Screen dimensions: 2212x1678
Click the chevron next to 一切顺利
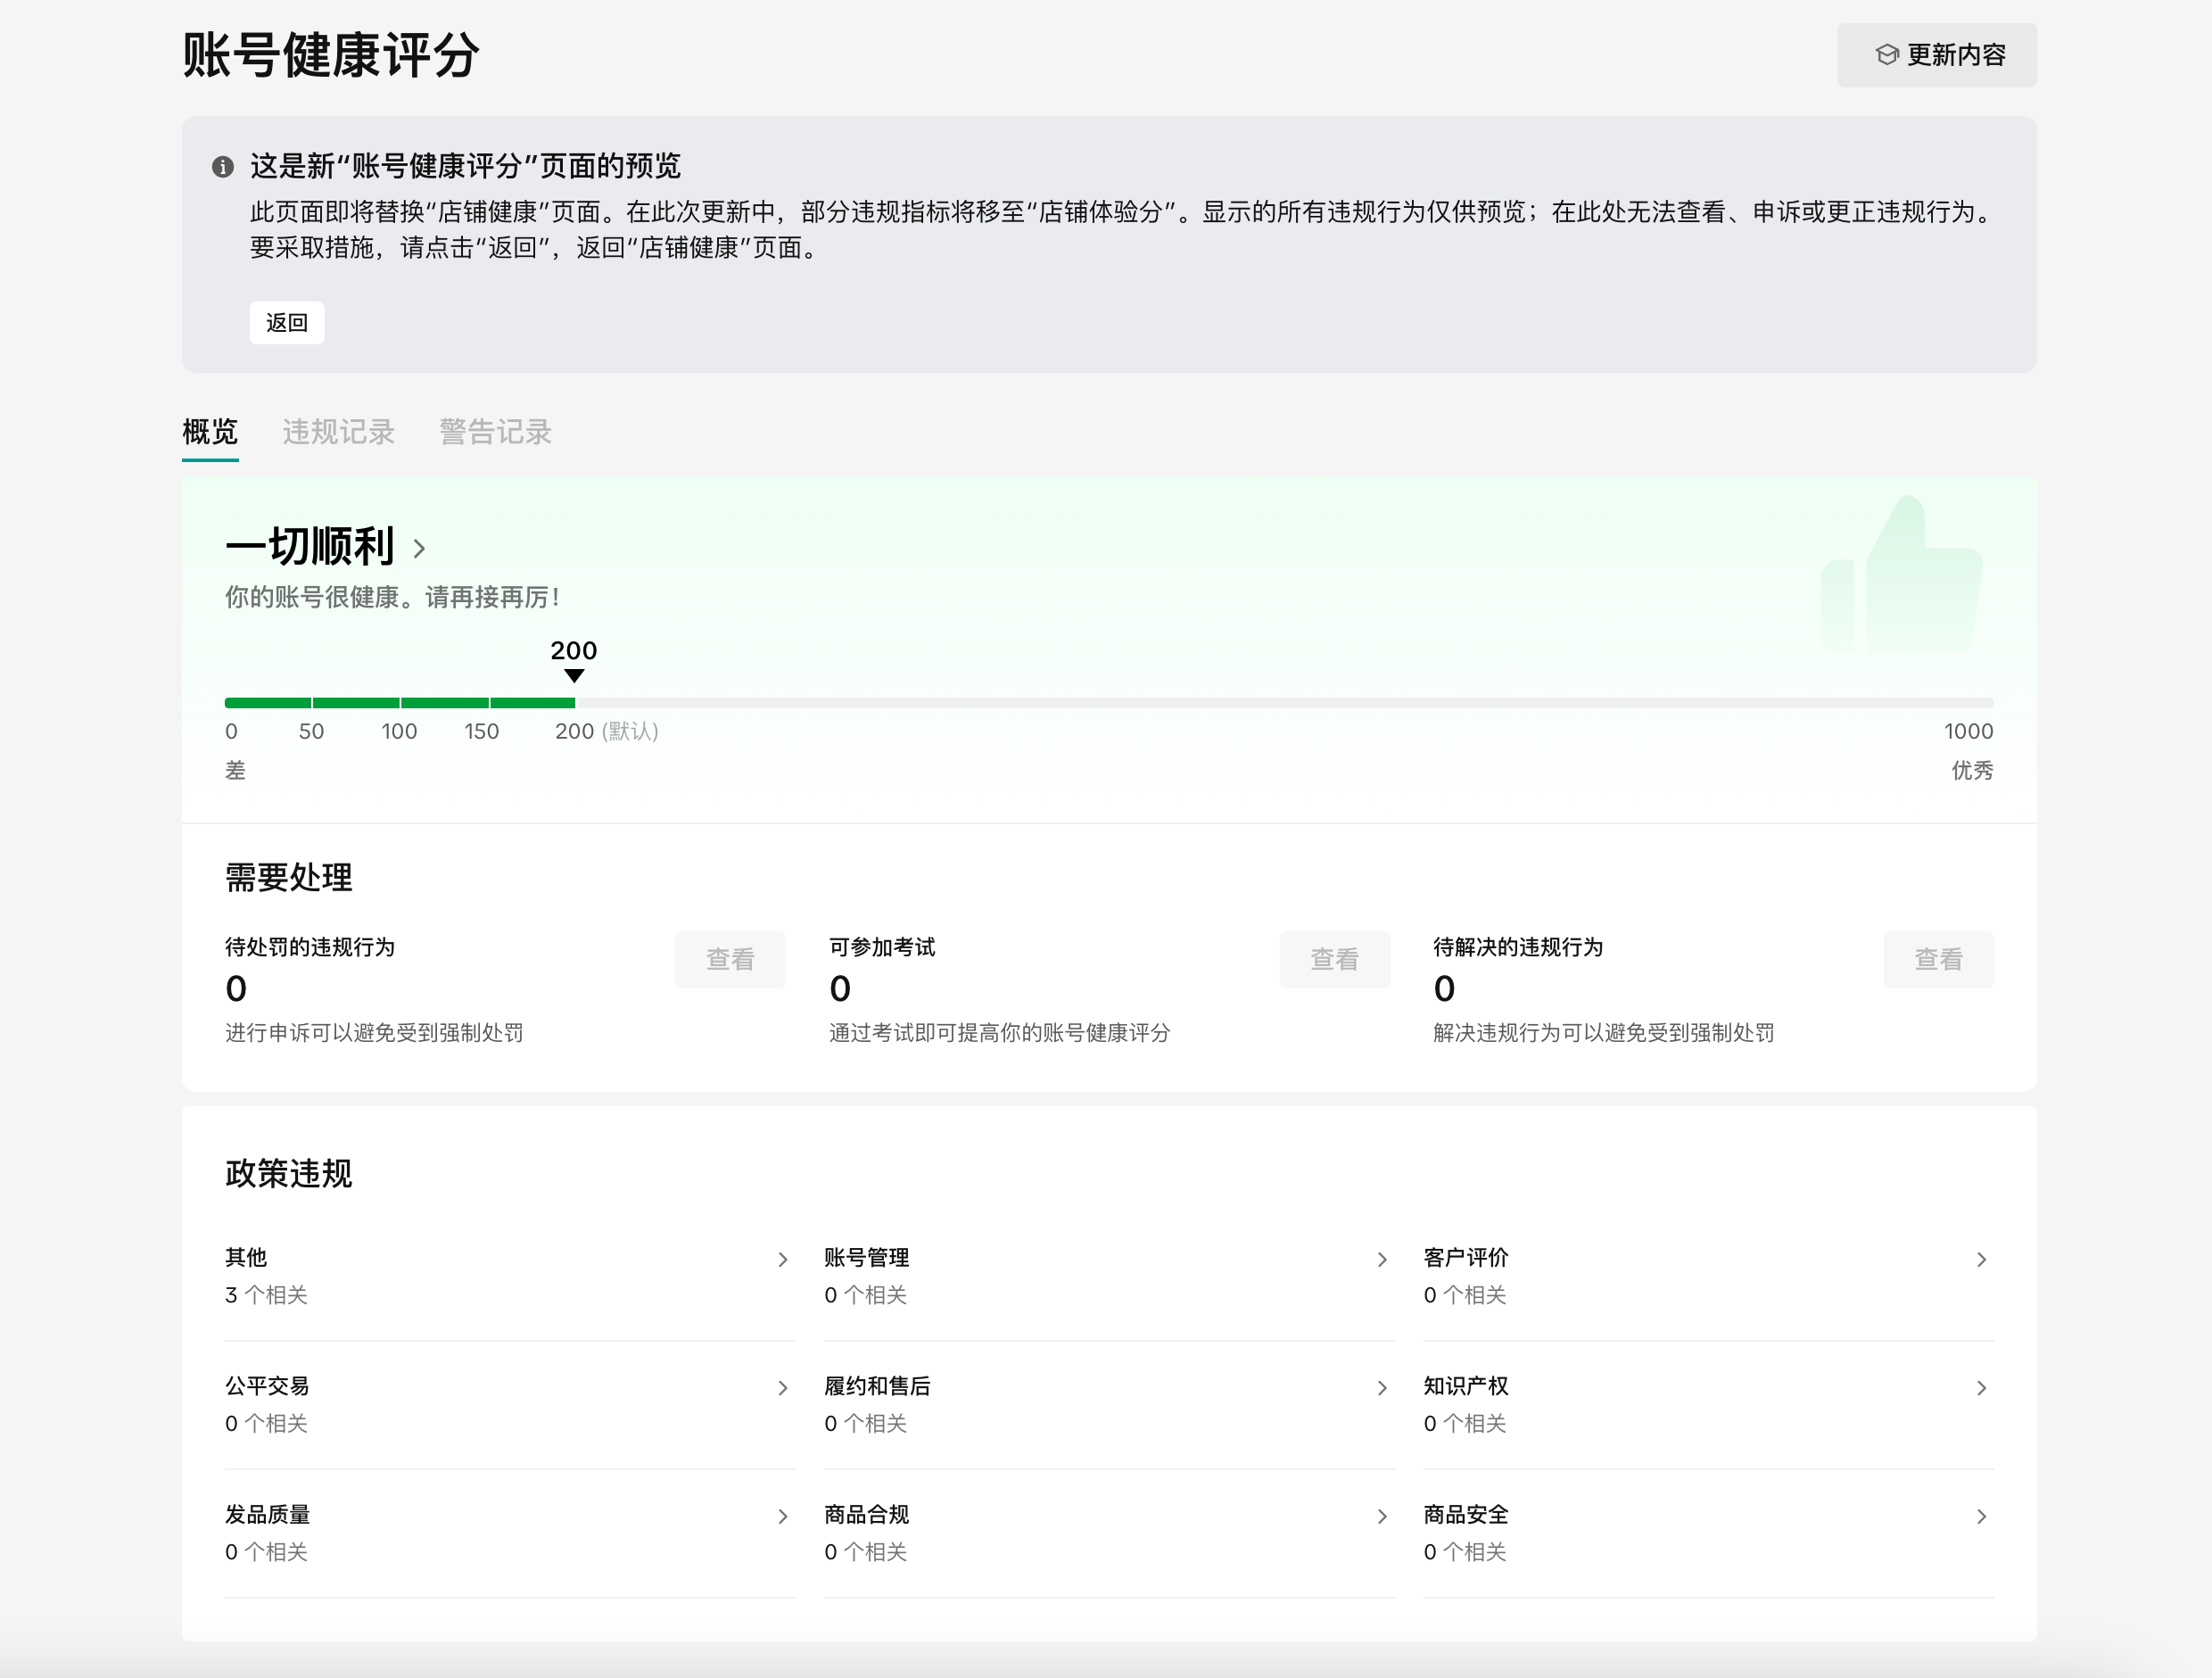click(x=419, y=549)
